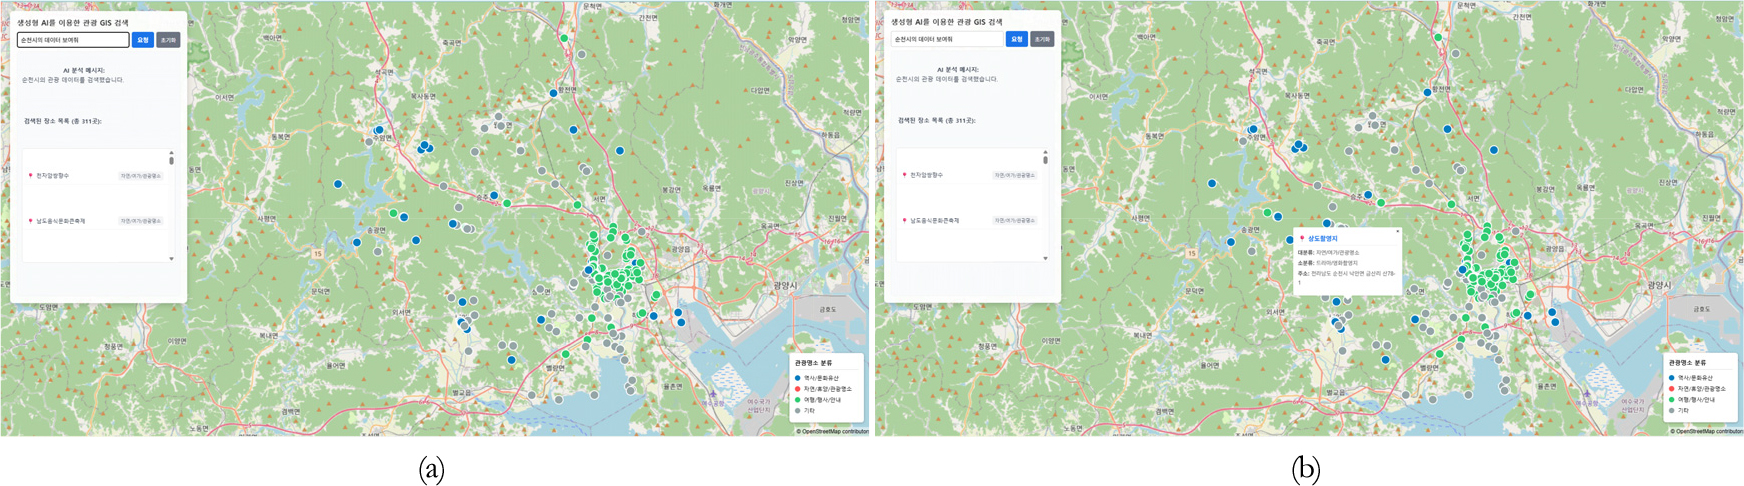Screen dimensions: 1744x486
Task: Click the gray 초기화 reset button in panel (b)
Action: coord(1042,39)
